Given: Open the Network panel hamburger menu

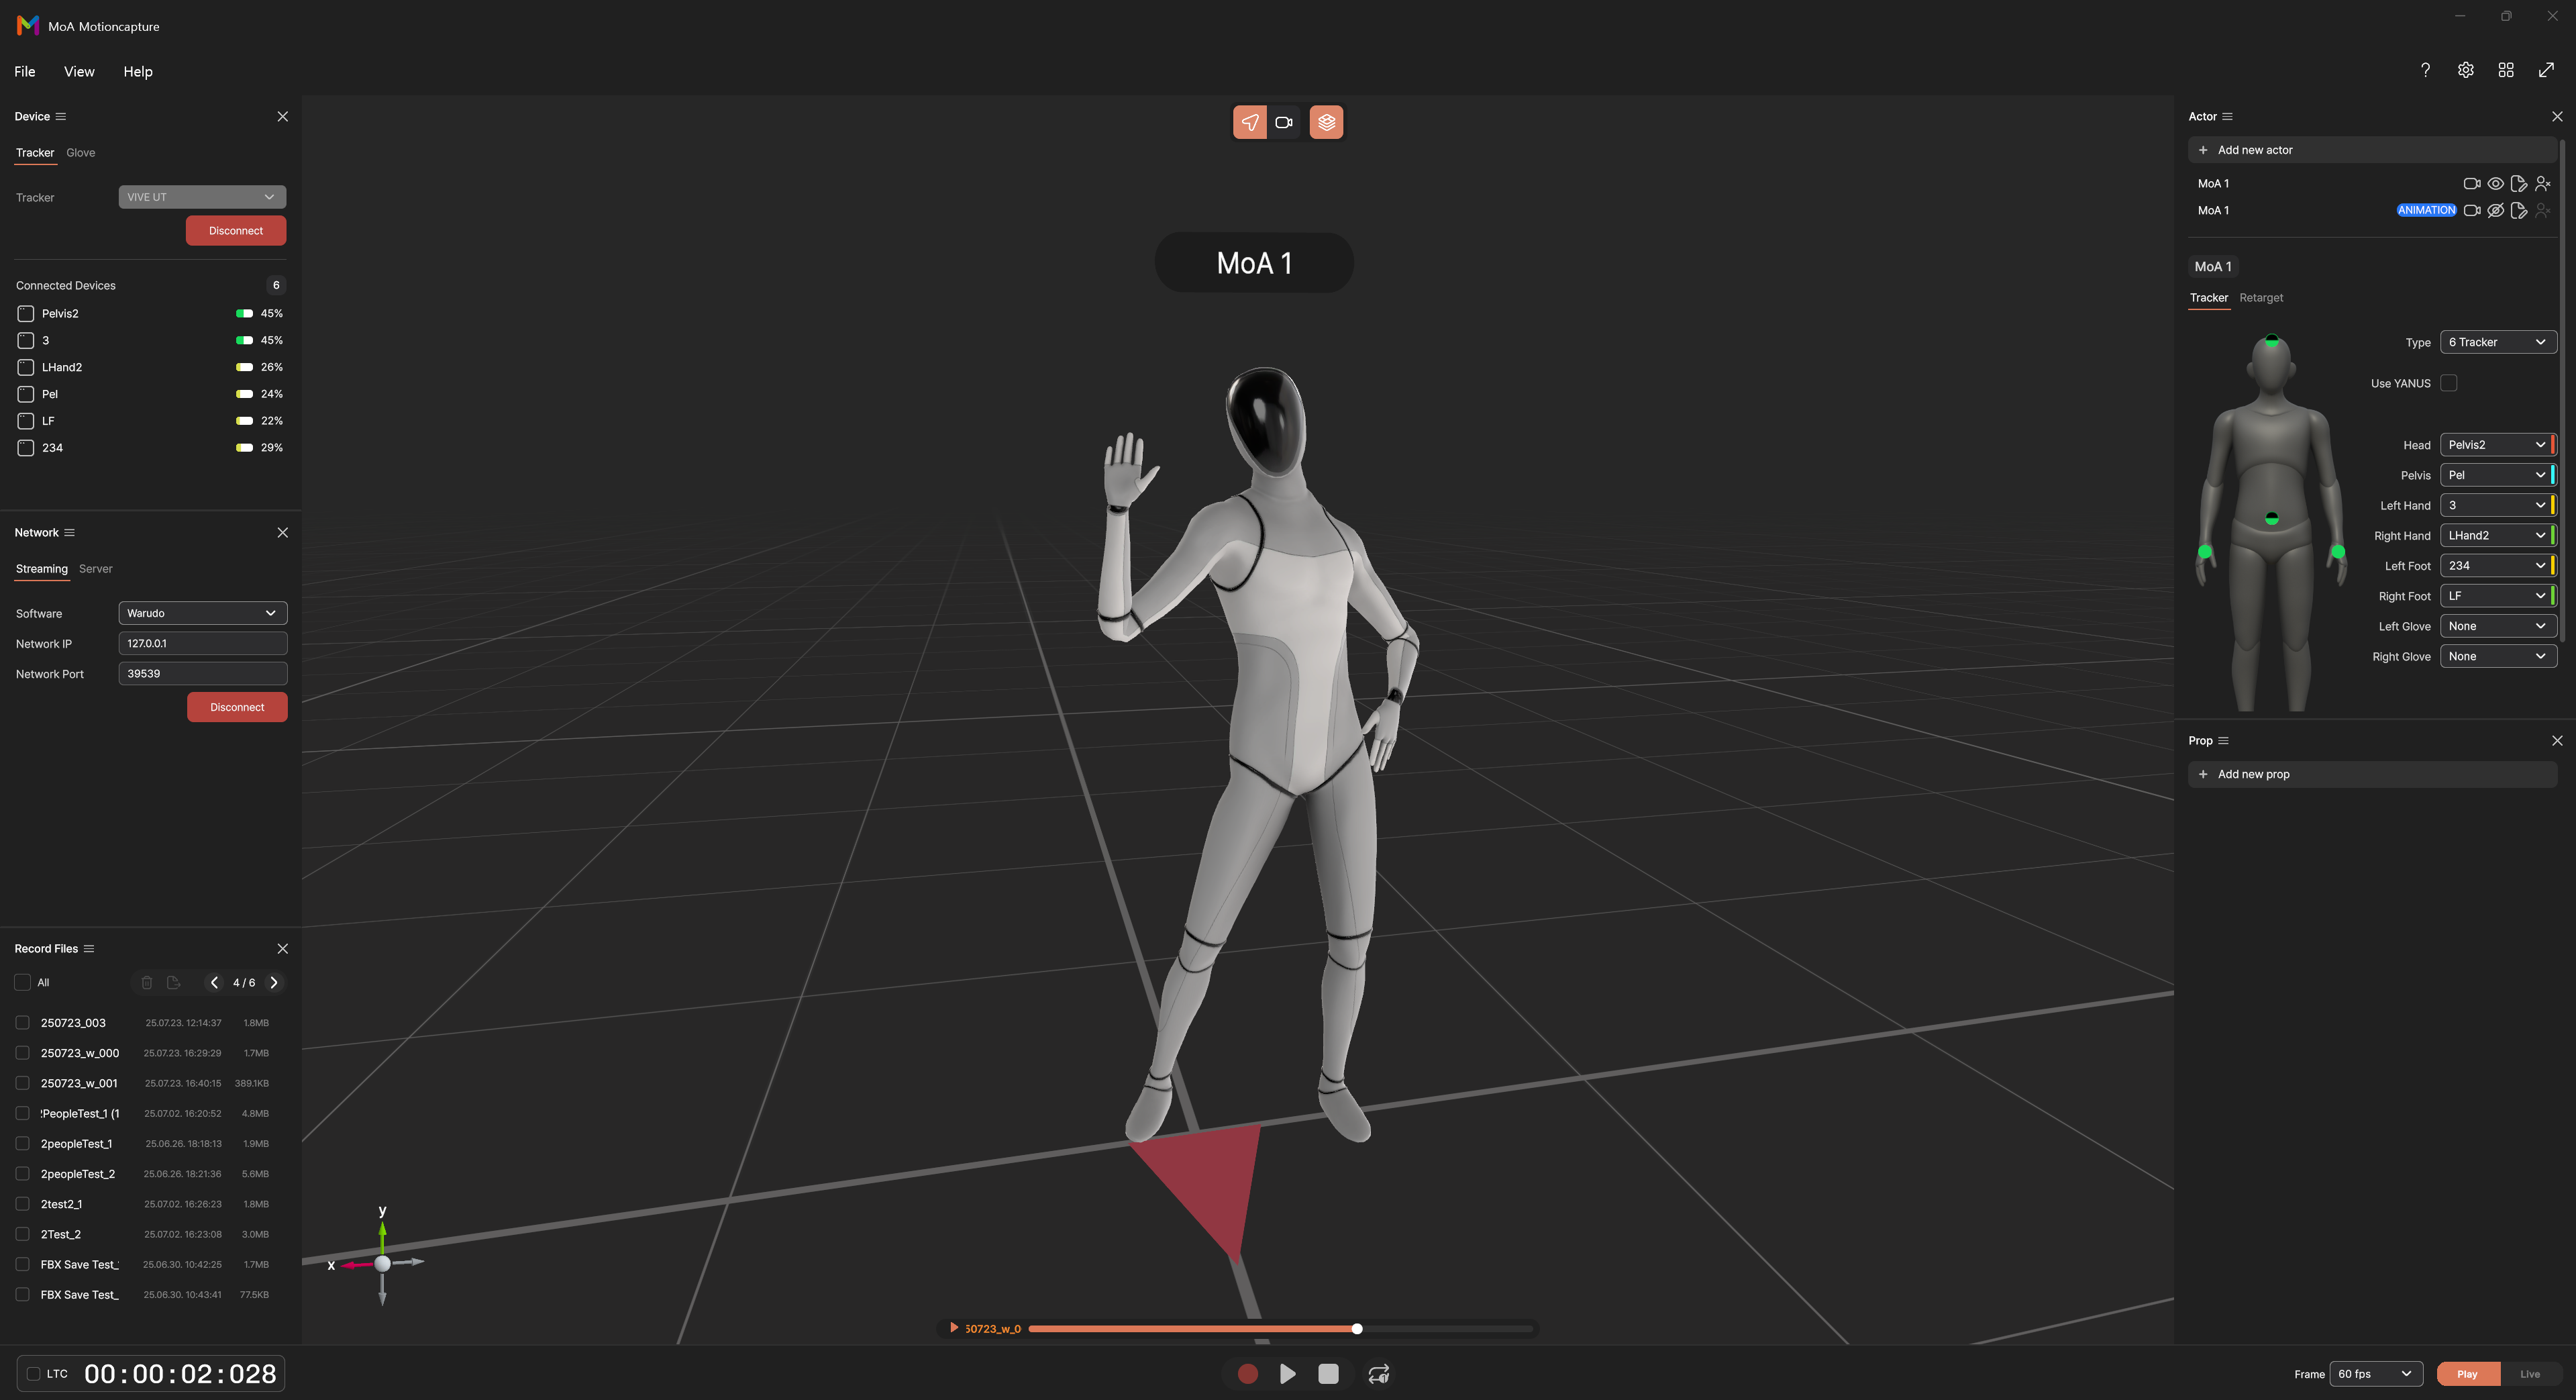Looking at the screenshot, I should click(x=69, y=532).
